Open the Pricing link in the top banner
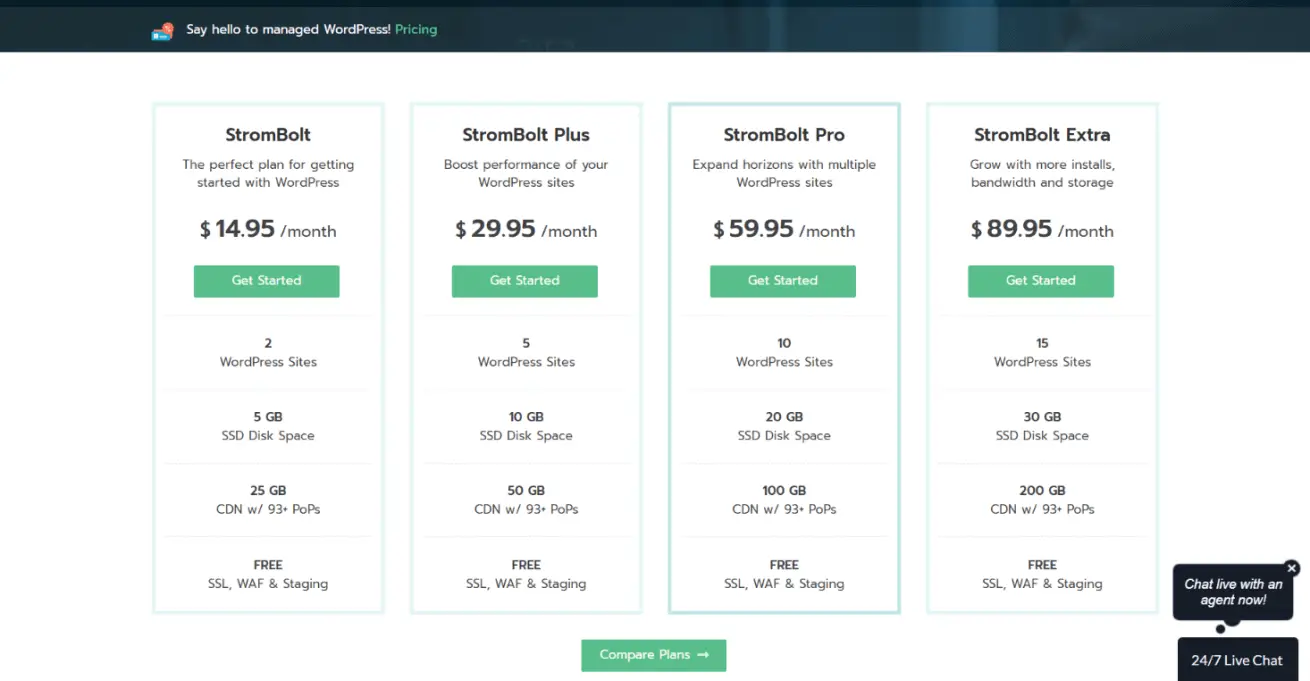1310x681 pixels. point(416,29)
